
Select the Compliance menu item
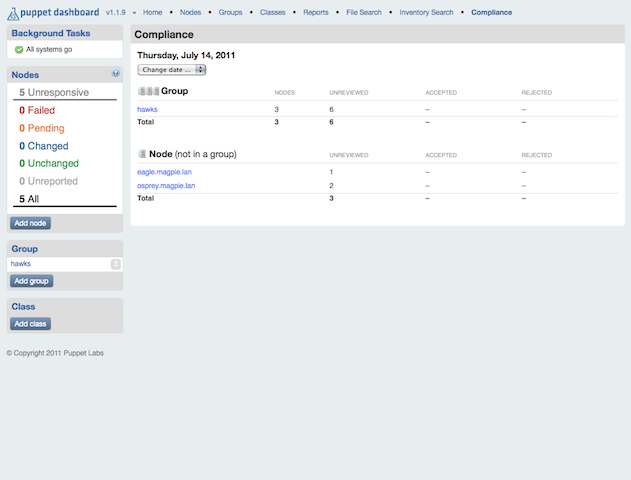tap(492, 12)
